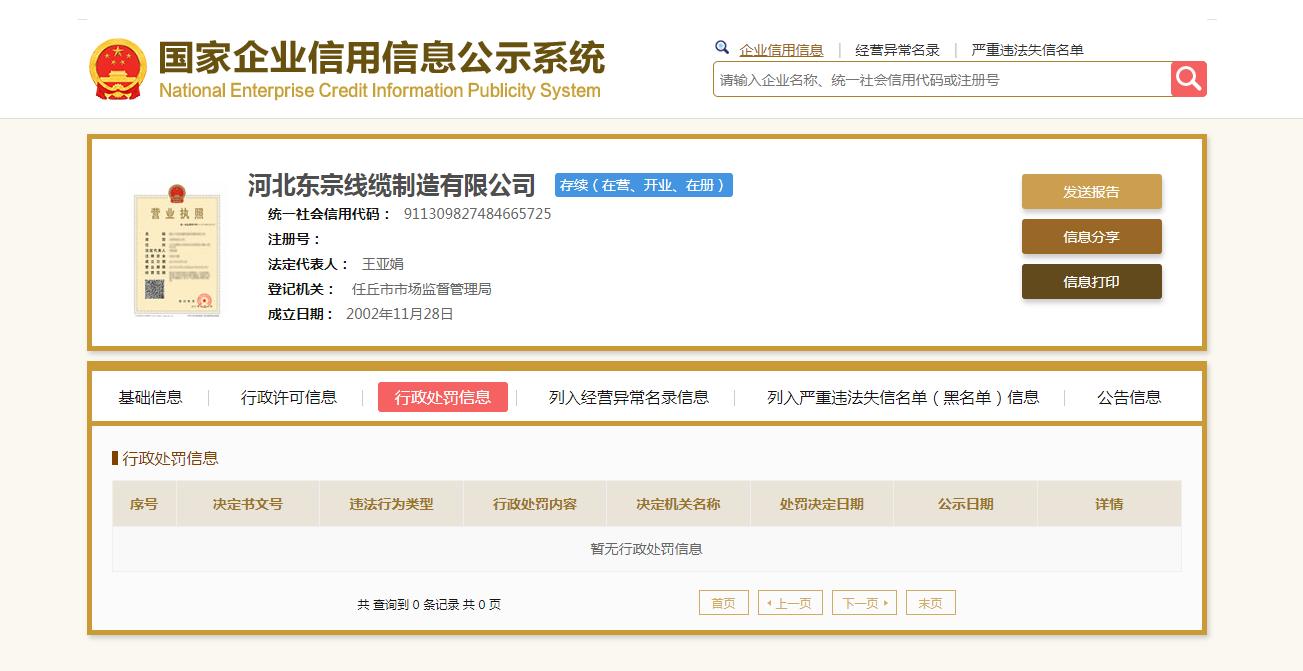Select the 企业信用信息 search category
1303x671 pixels.
click(781, 50)
